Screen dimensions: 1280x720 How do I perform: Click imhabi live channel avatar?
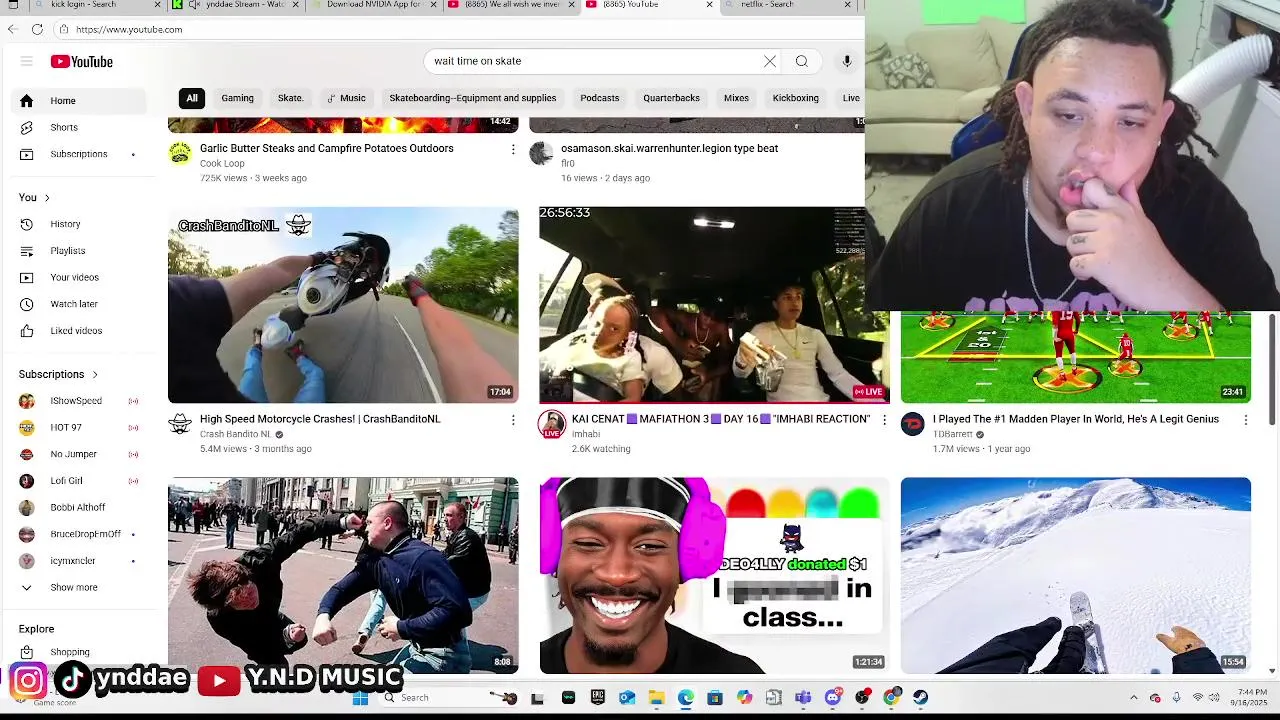pos(551,424)
